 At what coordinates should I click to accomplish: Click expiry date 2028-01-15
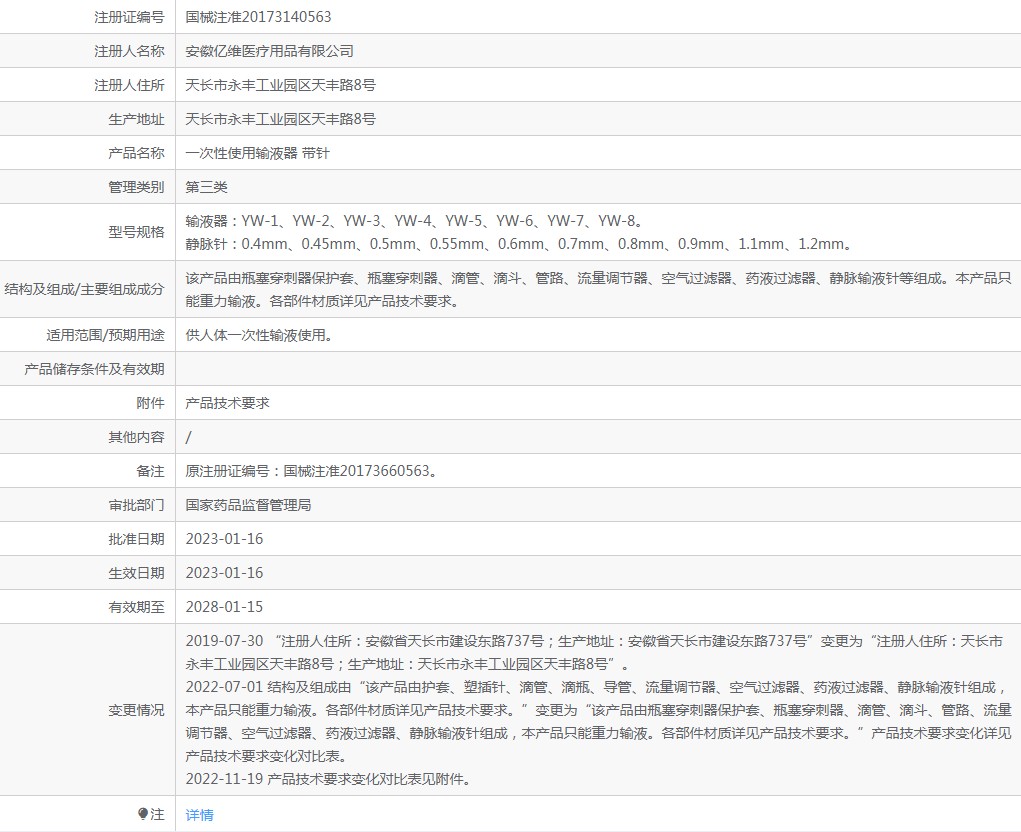(x=225, y=607)
